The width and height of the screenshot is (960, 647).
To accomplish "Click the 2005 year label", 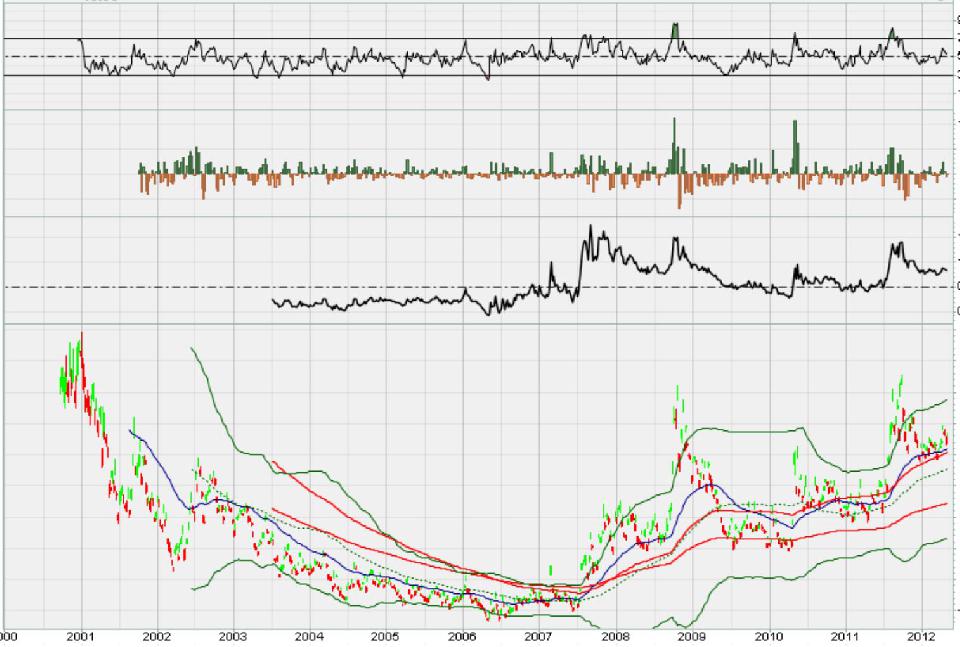I will 386,637.
